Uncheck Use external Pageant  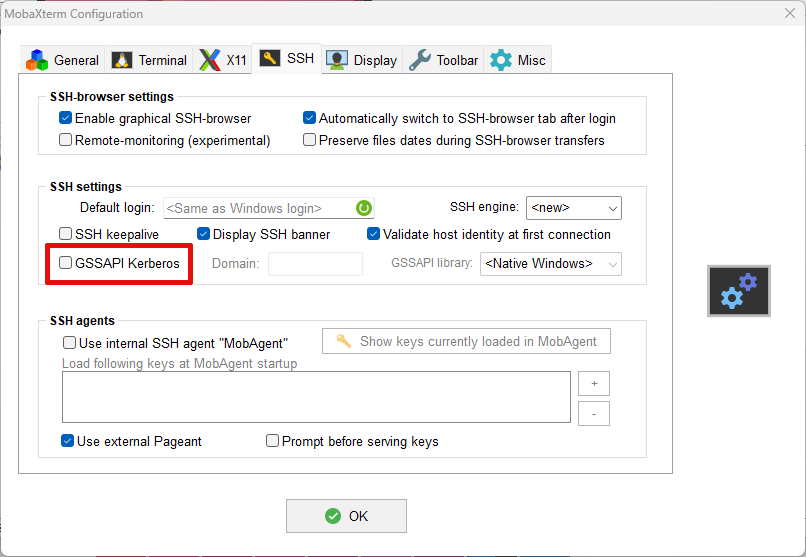[x=68, y=441]
